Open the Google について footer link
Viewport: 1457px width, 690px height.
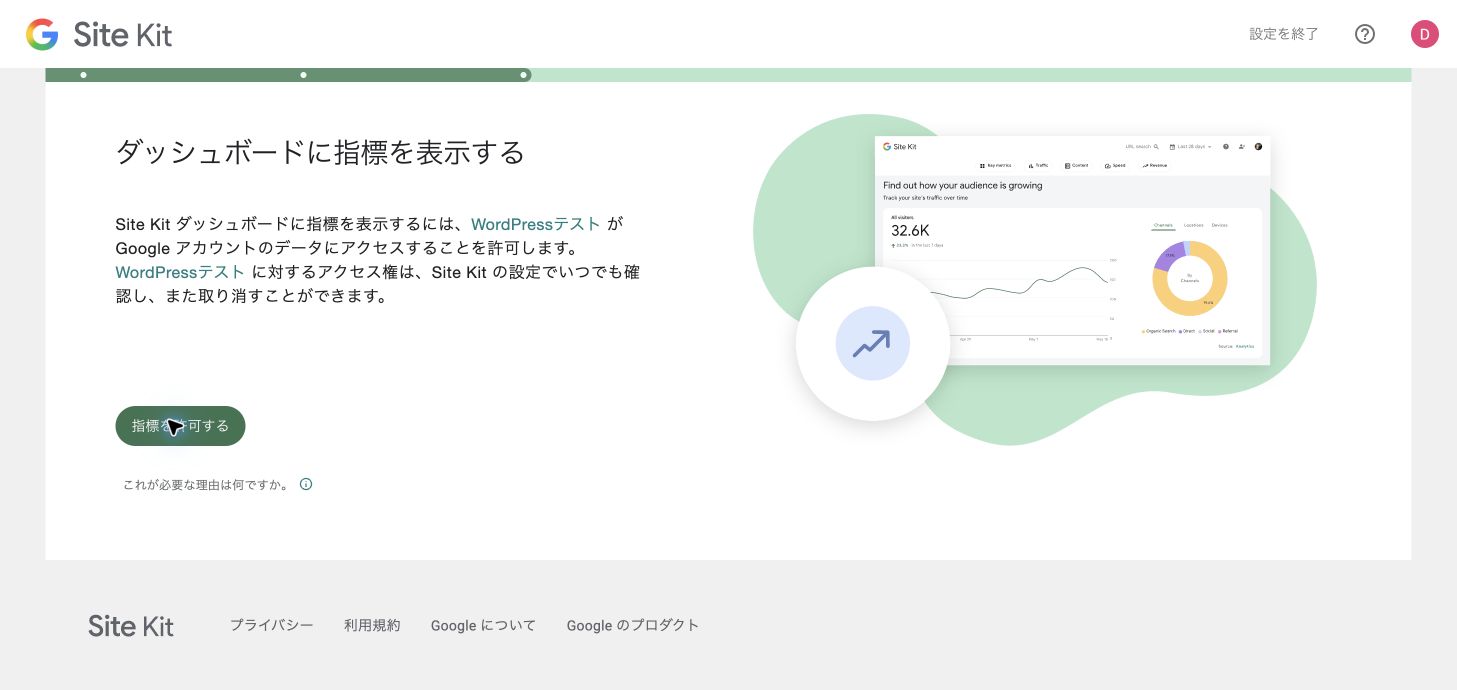pos(483,625)
